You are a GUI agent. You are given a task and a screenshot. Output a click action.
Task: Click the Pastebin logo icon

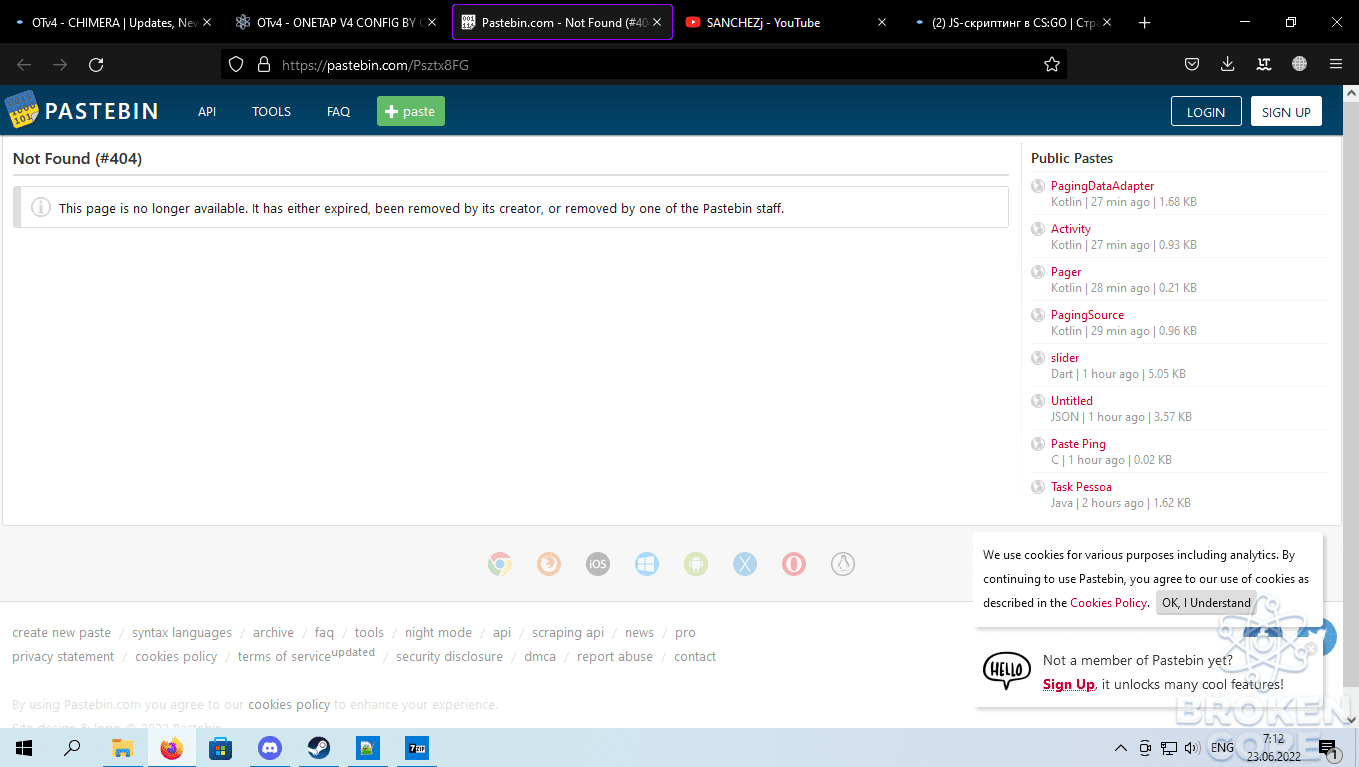(x=21, y=110)
